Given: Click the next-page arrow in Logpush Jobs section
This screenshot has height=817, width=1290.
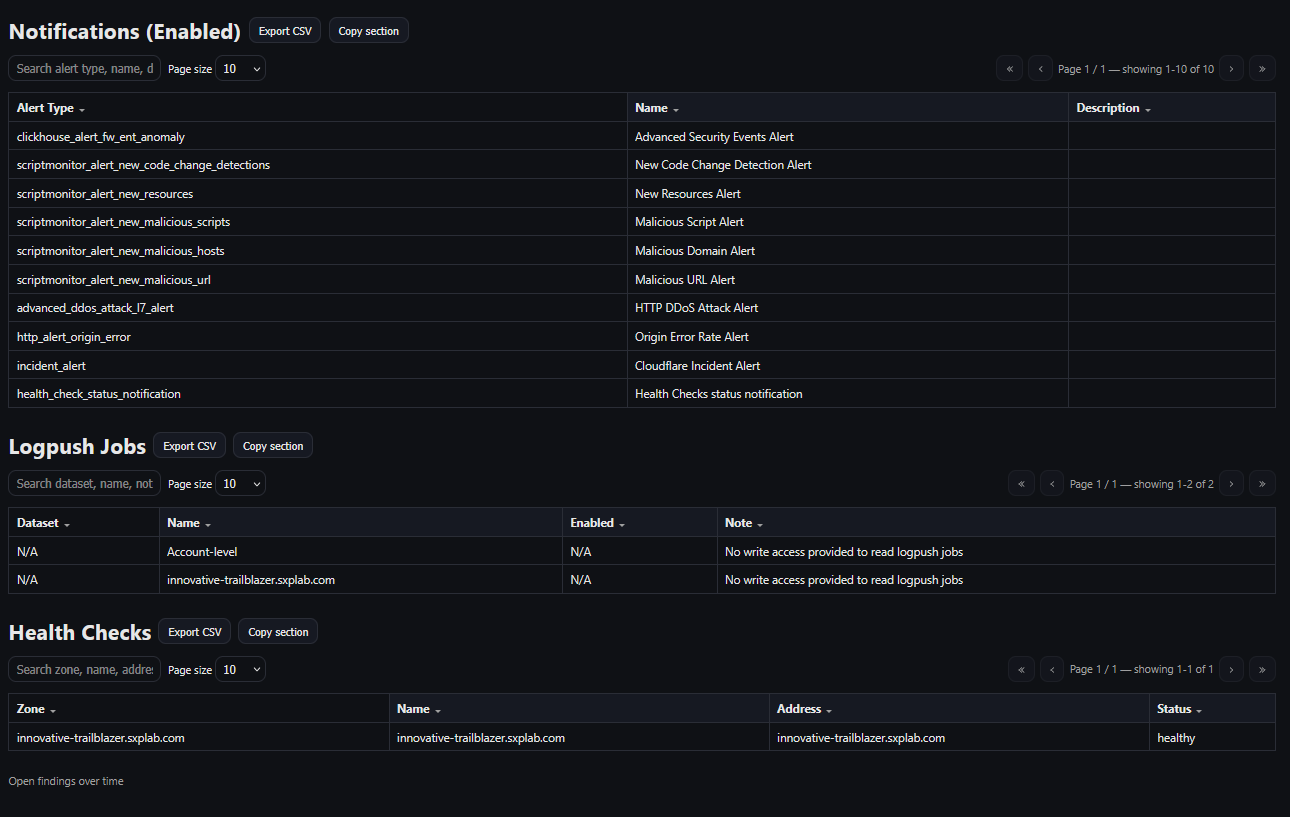Looking at the screenshot, I should tap(1231, 483).
